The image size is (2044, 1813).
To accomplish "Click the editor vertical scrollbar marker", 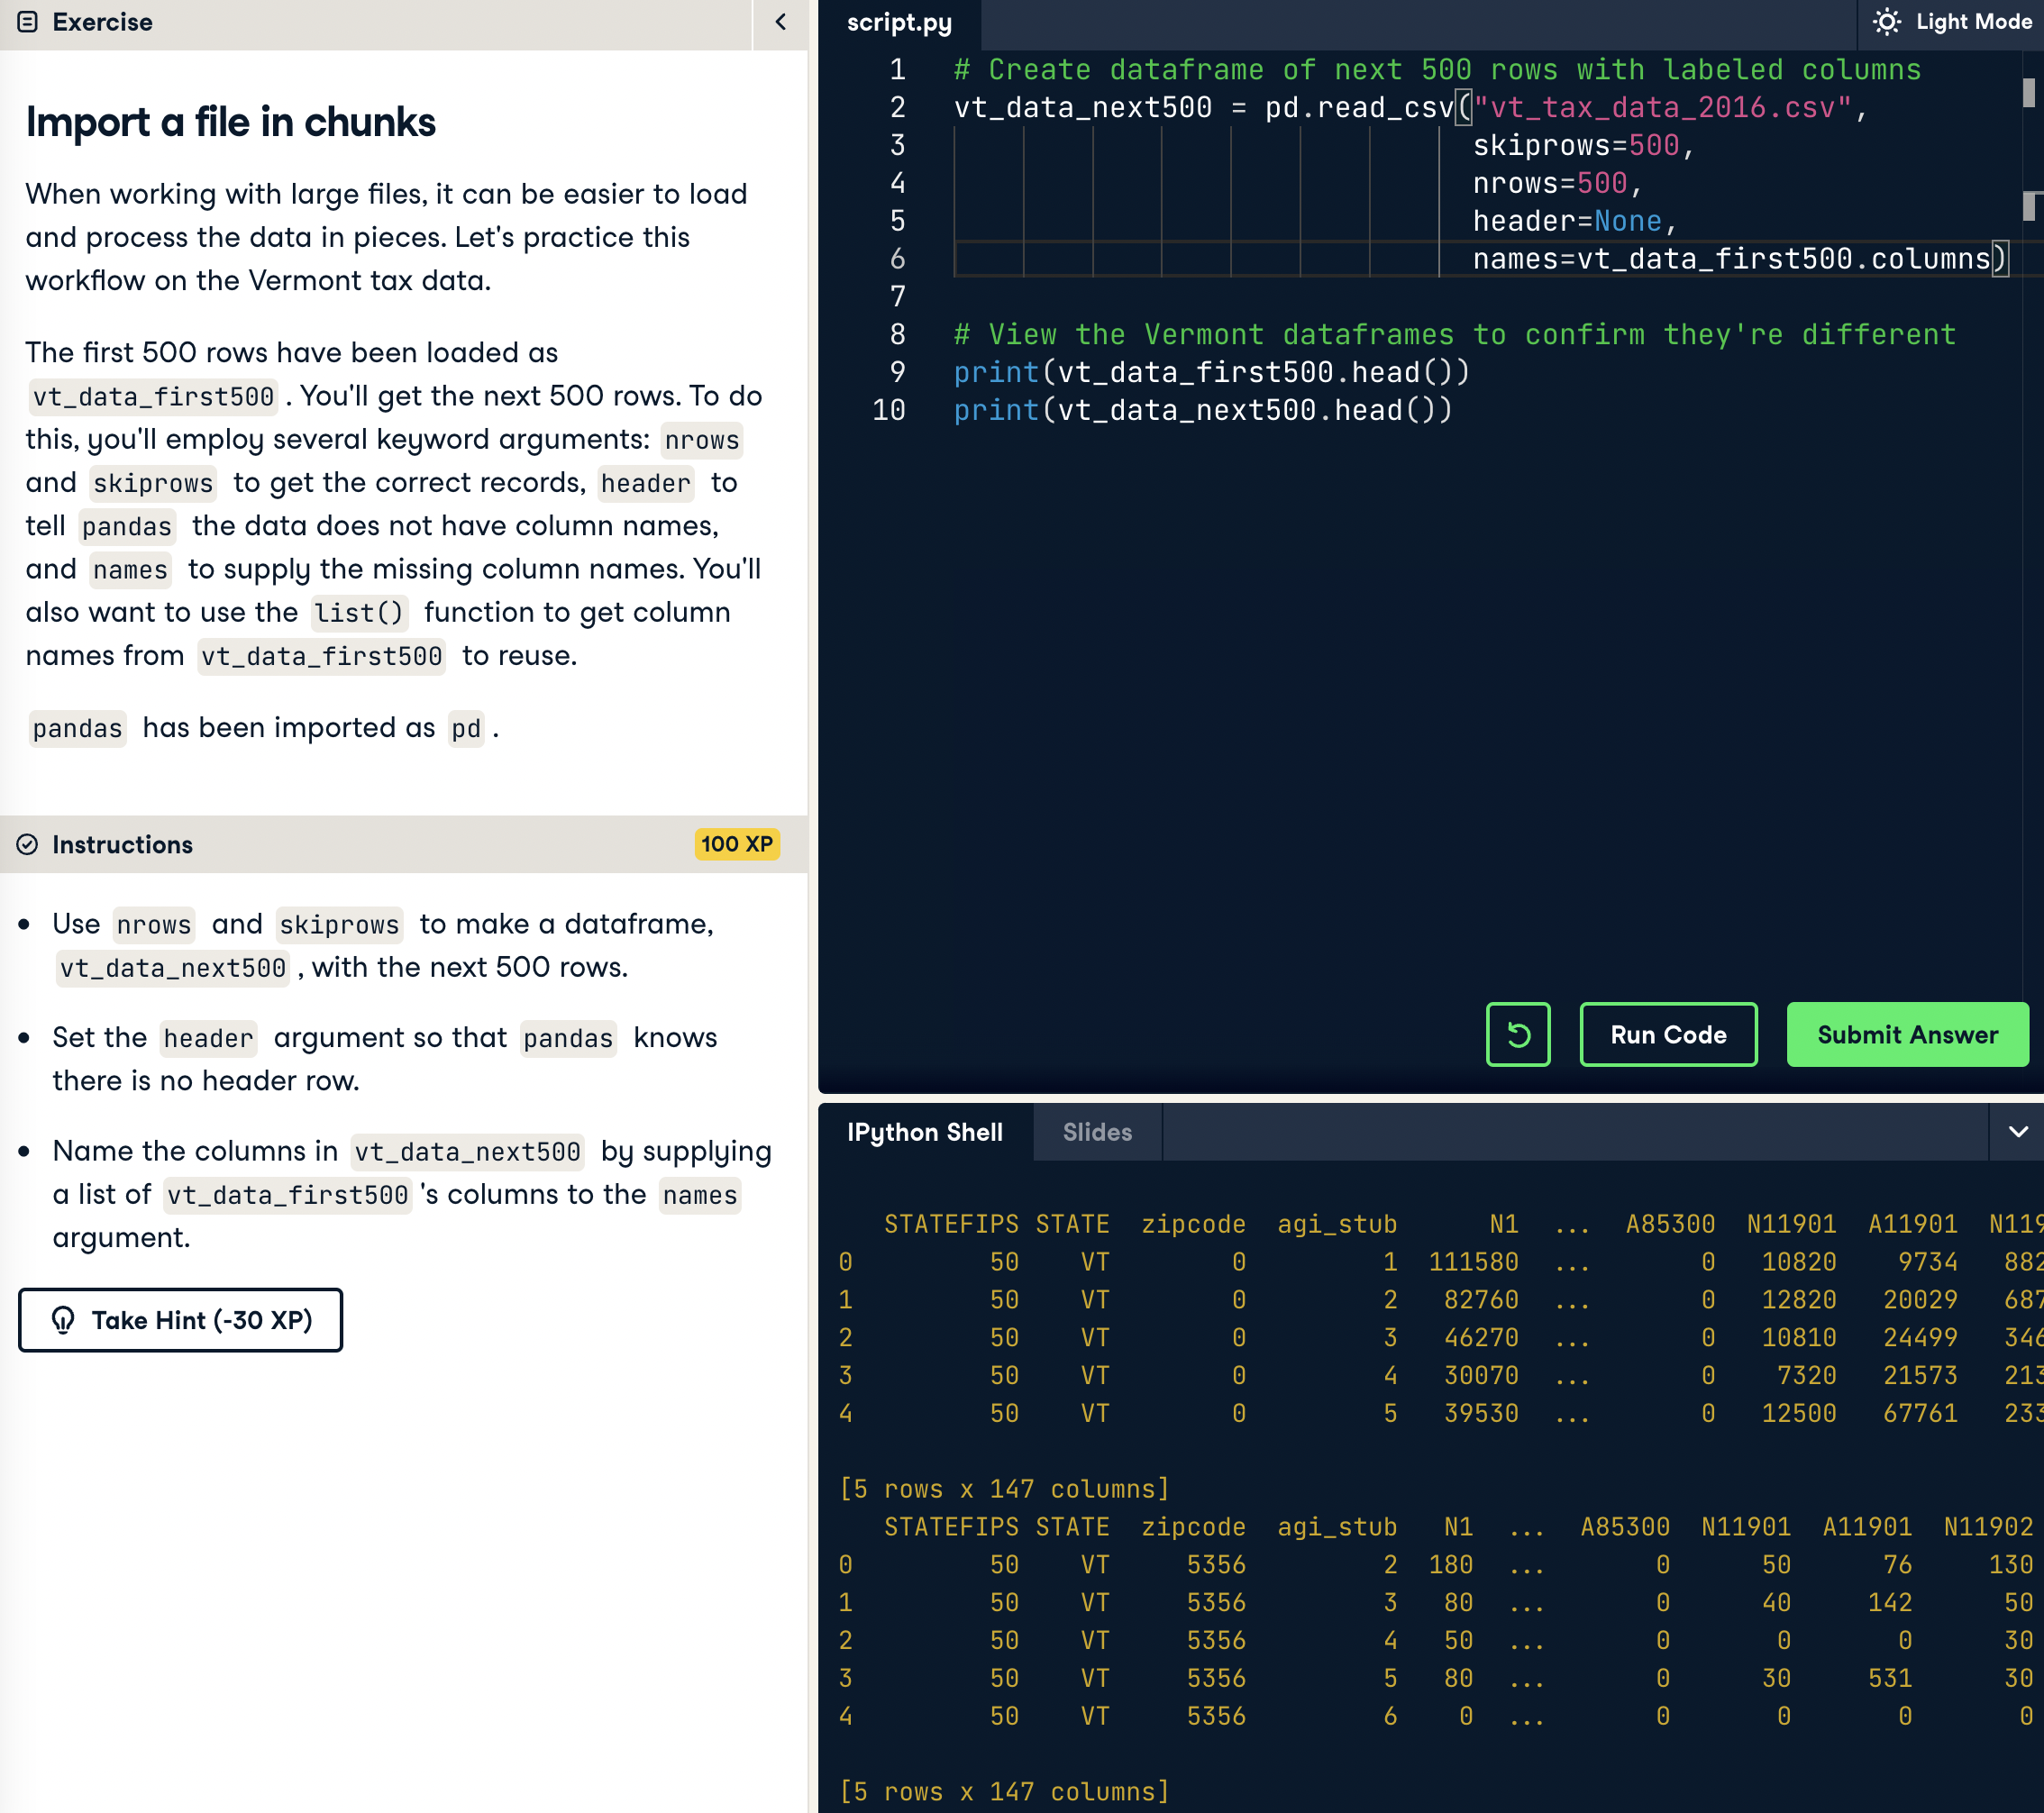I will pyautogui.click(x=2029, y=93).
